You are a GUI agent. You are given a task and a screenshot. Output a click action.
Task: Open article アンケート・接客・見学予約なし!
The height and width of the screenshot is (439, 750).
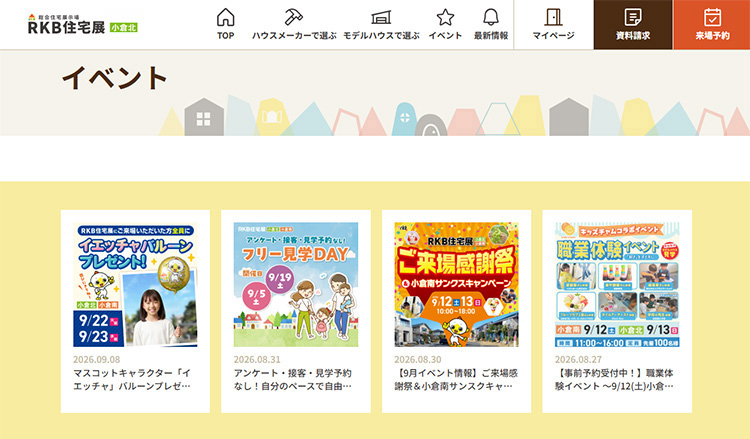(x=293, y=379)
